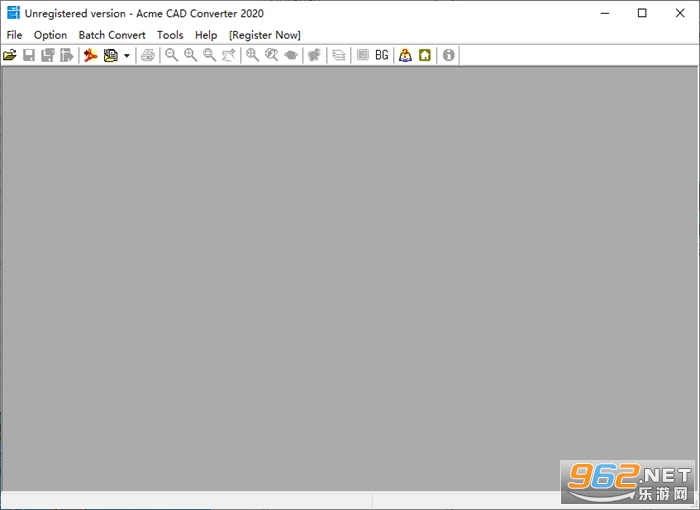
Task: Click the 3D orbit view icon
Action: pyautogui.click(x=291, y=55)
